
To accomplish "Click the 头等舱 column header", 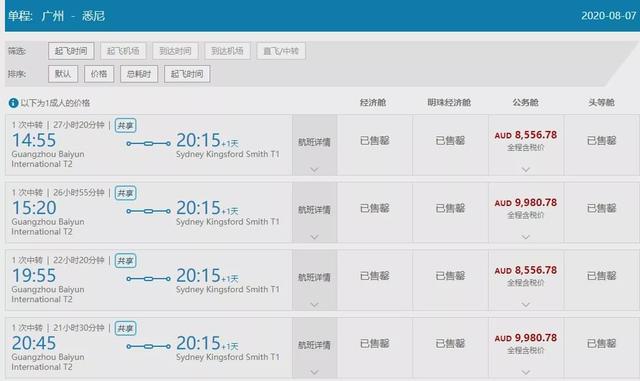I will click(601, 102).
